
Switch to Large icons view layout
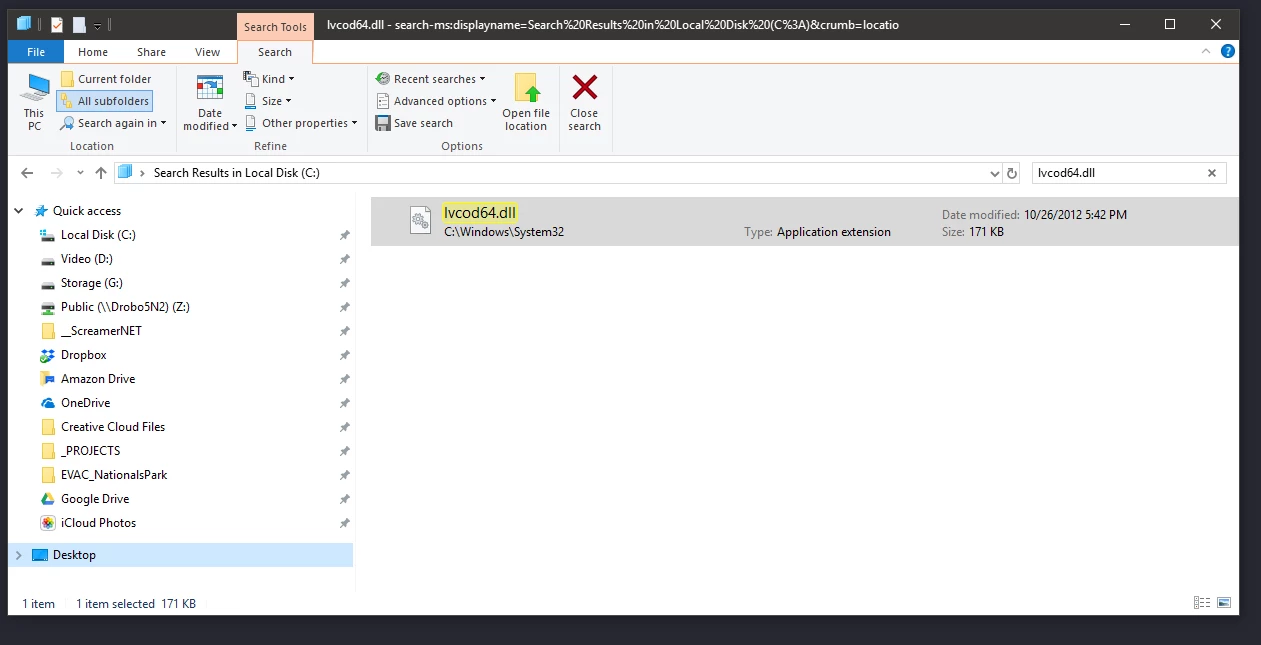click(x=1224, y=603)
